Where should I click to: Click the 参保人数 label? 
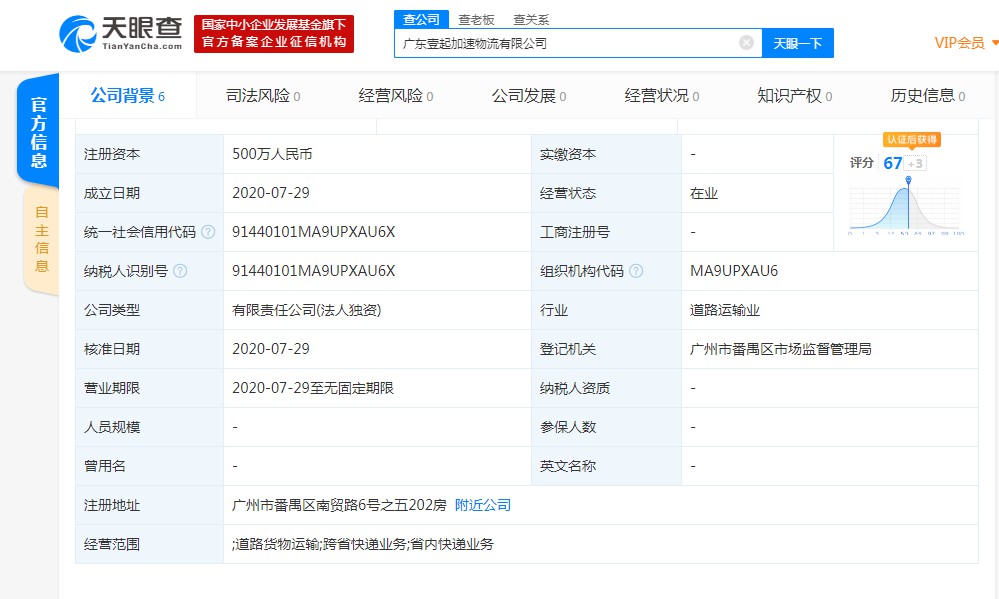(x=568, y=427)
